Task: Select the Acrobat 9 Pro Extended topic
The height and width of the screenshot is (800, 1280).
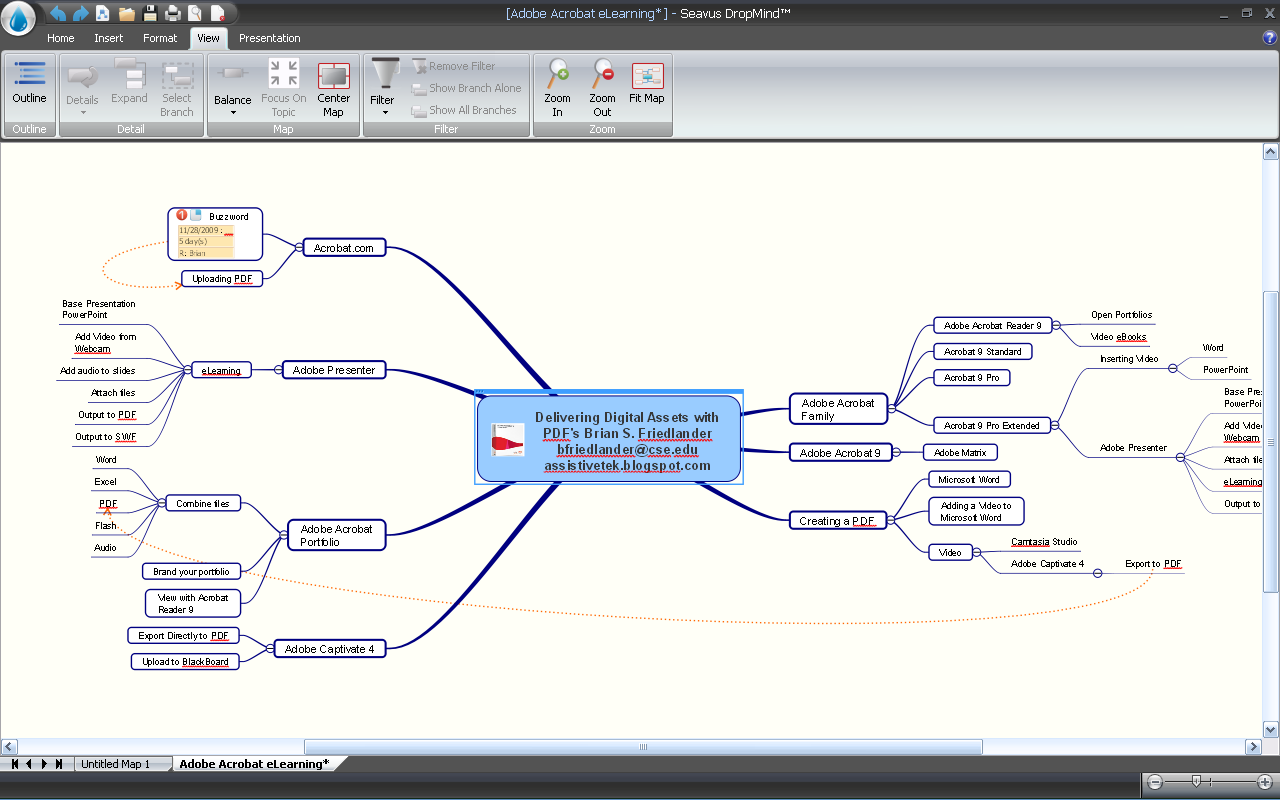Action: (992, 426)
